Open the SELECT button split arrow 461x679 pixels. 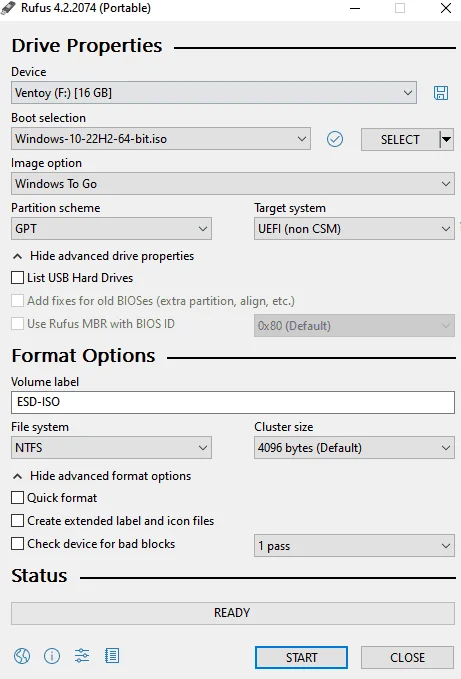coord(446,139)
